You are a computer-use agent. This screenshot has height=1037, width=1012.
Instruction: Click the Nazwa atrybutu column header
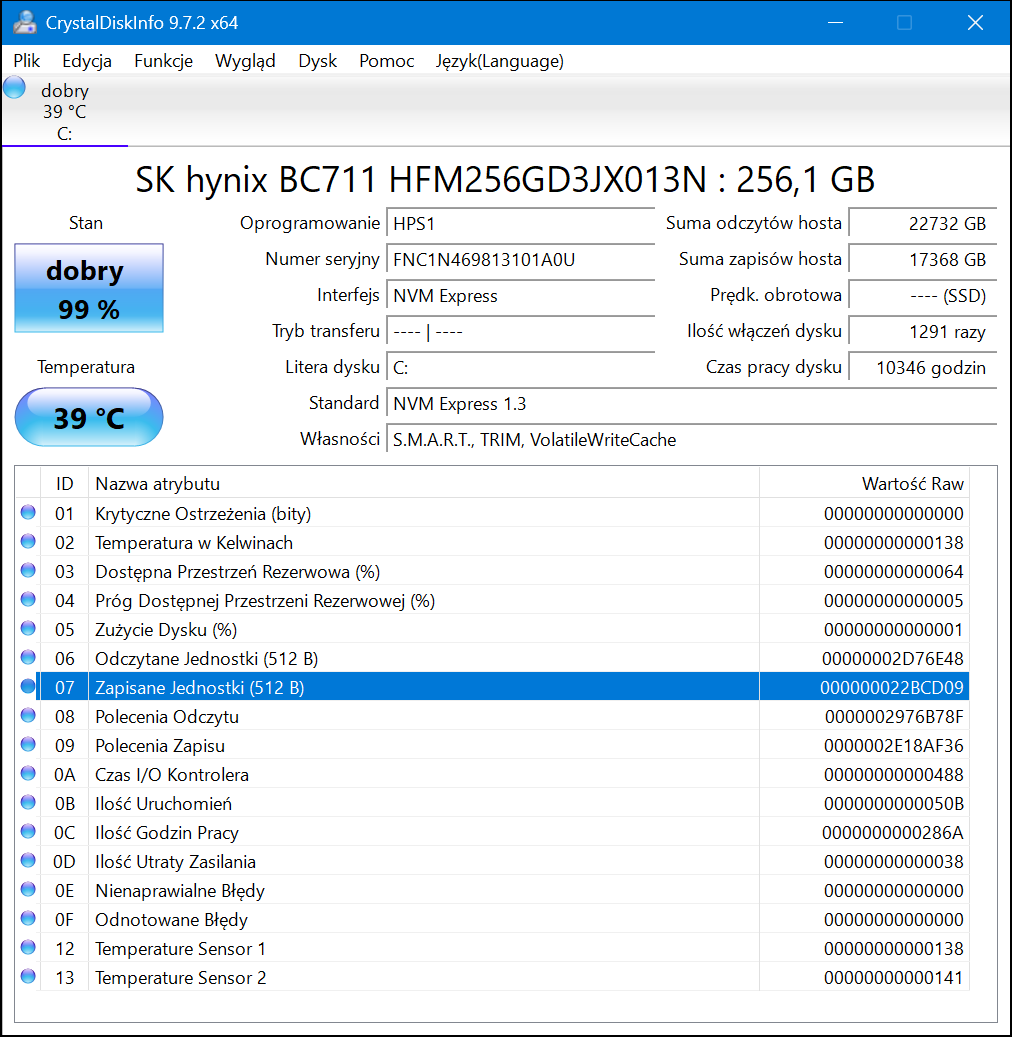coord(157,484)
